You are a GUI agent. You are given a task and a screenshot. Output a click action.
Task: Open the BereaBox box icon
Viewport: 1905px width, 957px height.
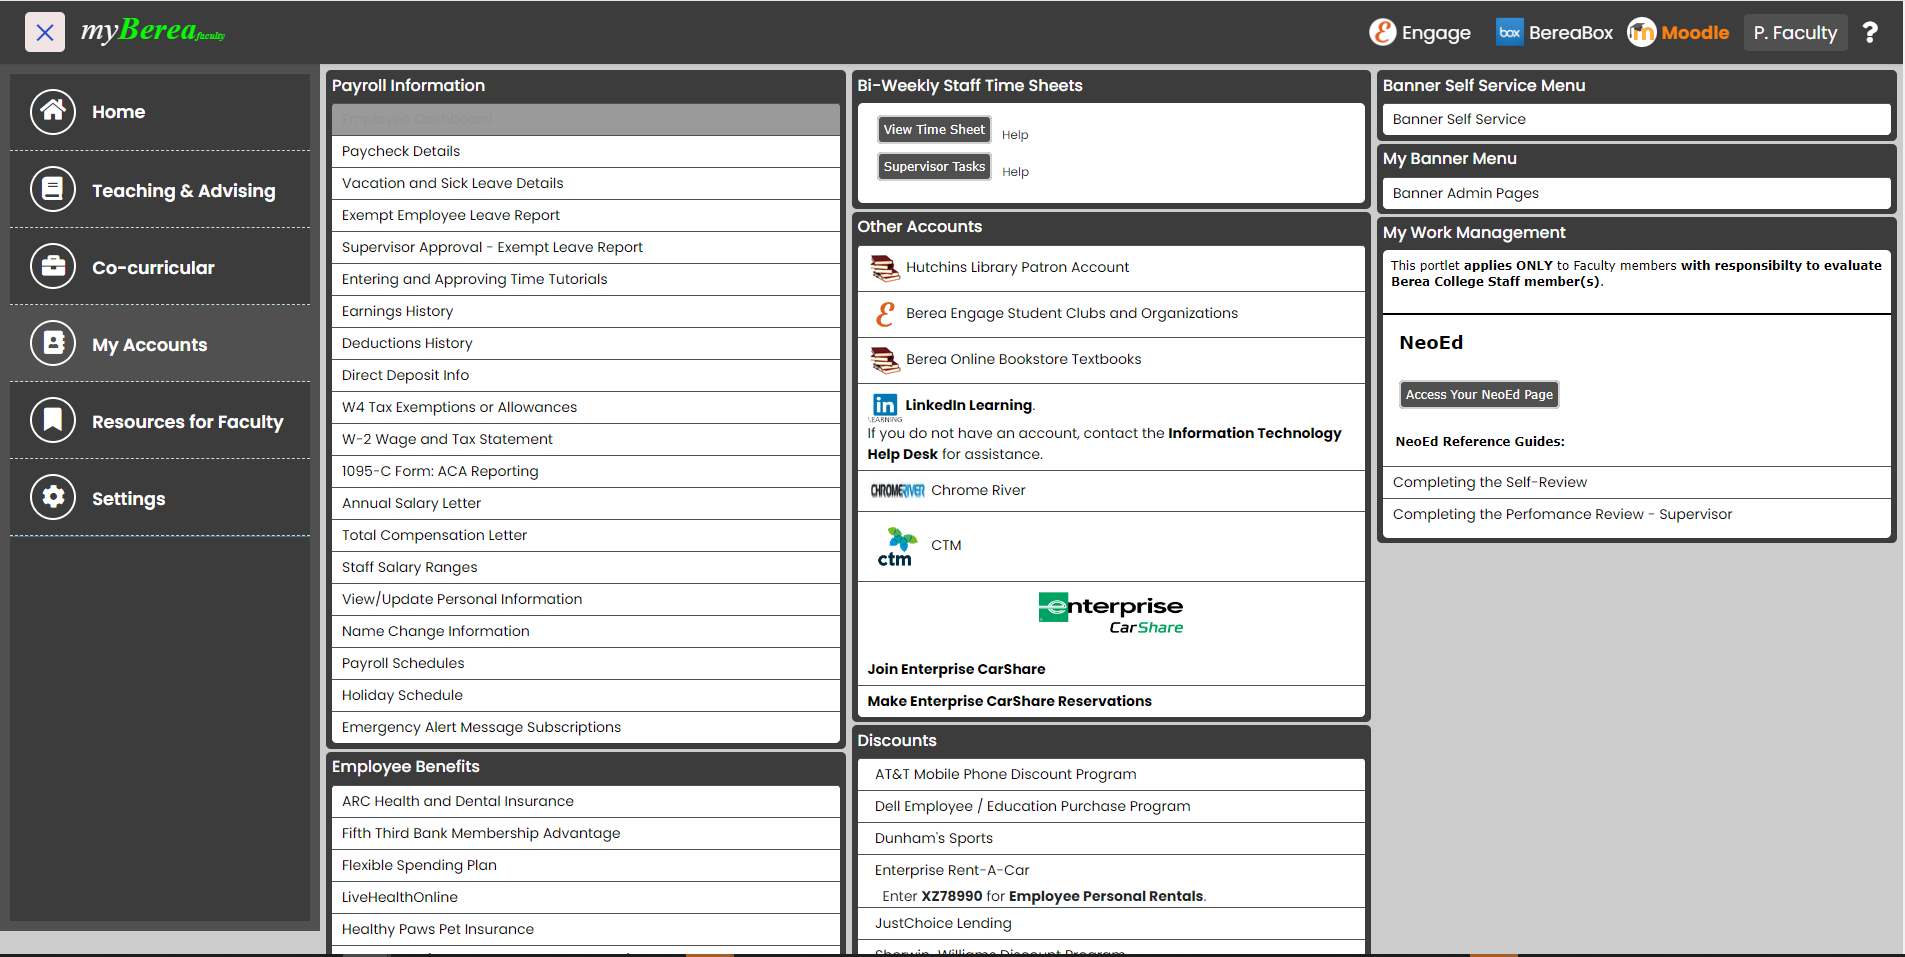[1509, 33]
